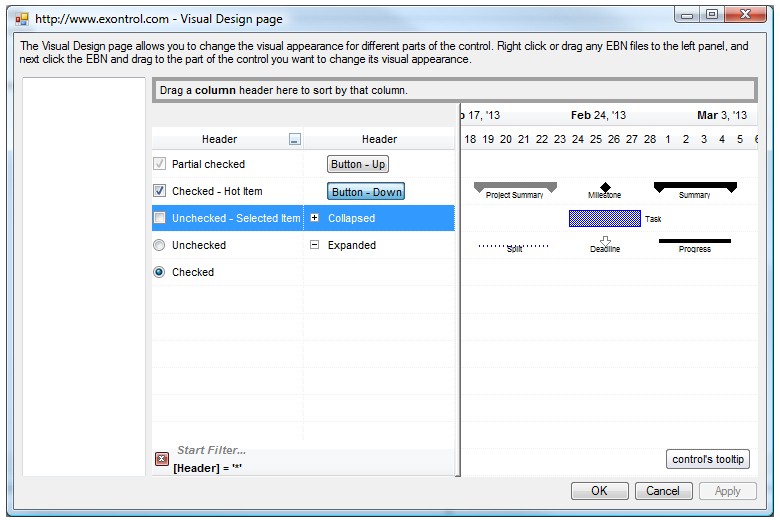Check the Unchecked - Selected Item checkbox

click(159, 218)
